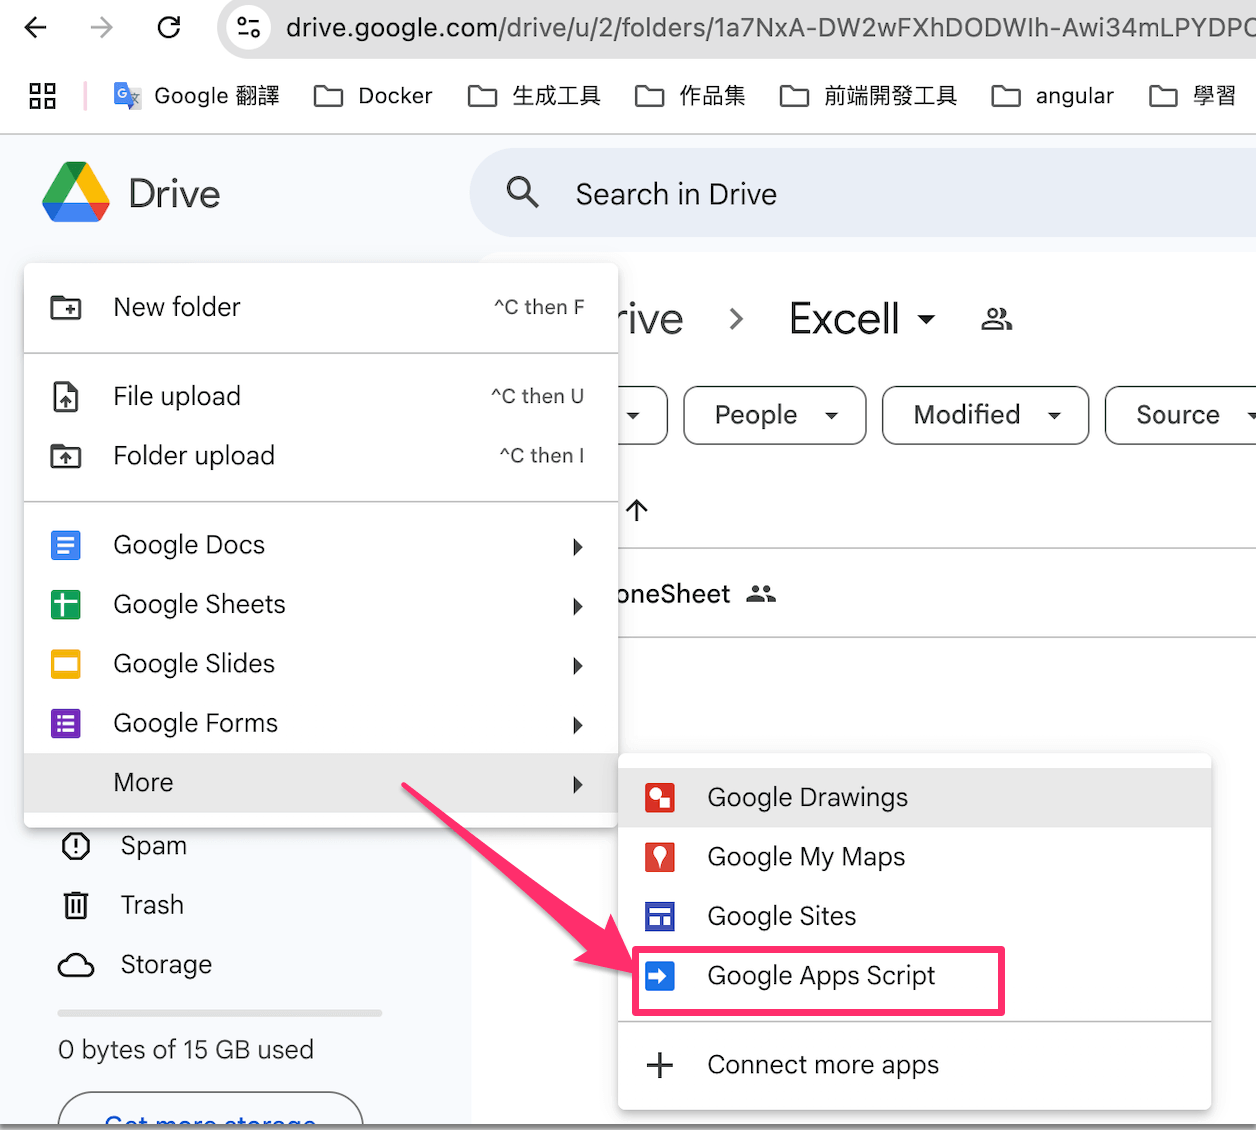Viewport: 1256px width, 1130px height.
Task: Expand the Google Docs submenu arrow
Action: [577, 546]
